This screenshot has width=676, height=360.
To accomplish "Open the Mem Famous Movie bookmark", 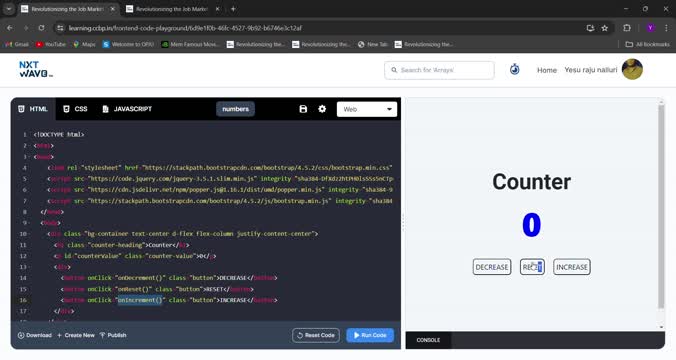I will (x=190, y=44).
